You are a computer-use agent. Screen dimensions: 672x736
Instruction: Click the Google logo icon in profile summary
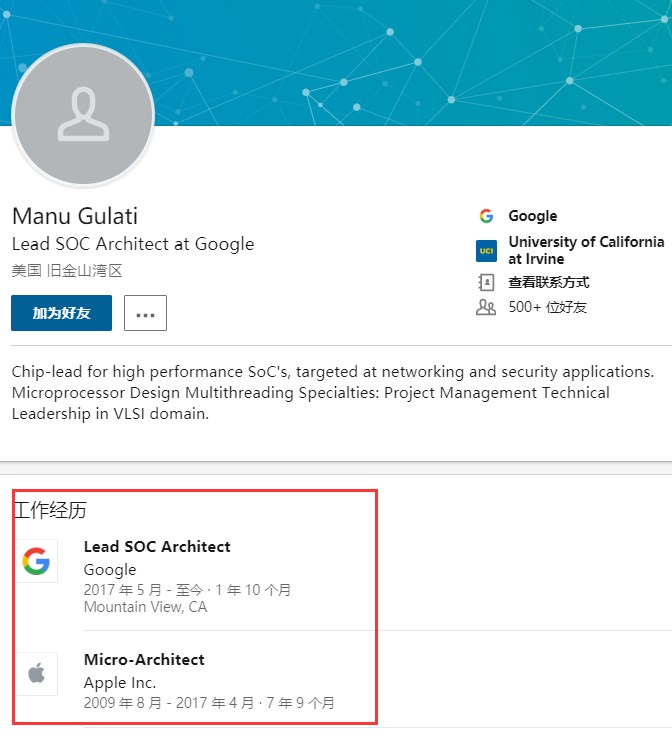tap(486, 216)
